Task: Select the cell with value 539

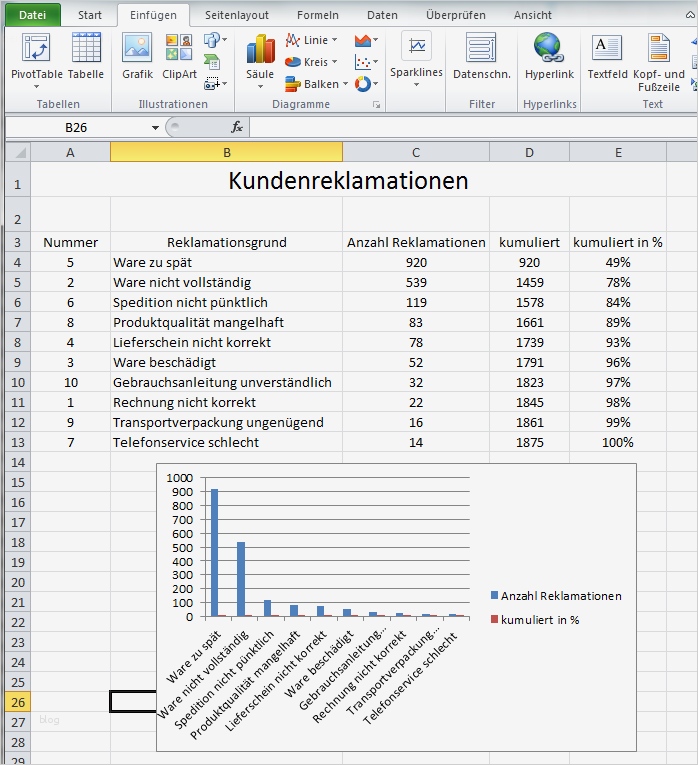Action: 416,282
